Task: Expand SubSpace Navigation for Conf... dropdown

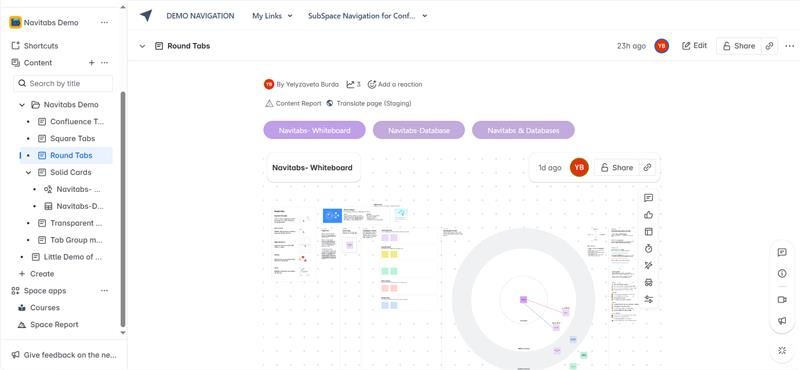Action: [x=367, y=16]
